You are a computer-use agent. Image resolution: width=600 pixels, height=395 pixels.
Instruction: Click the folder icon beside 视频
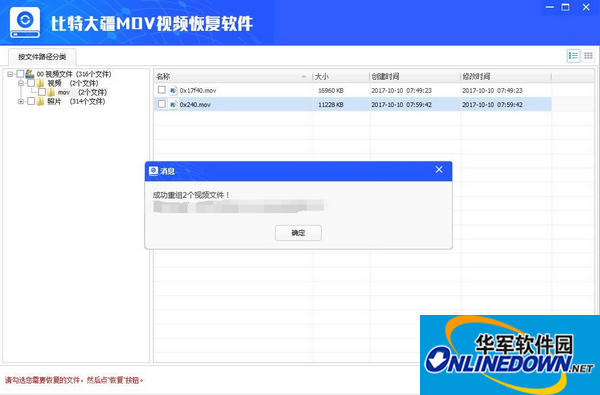(x=41, y=83)
